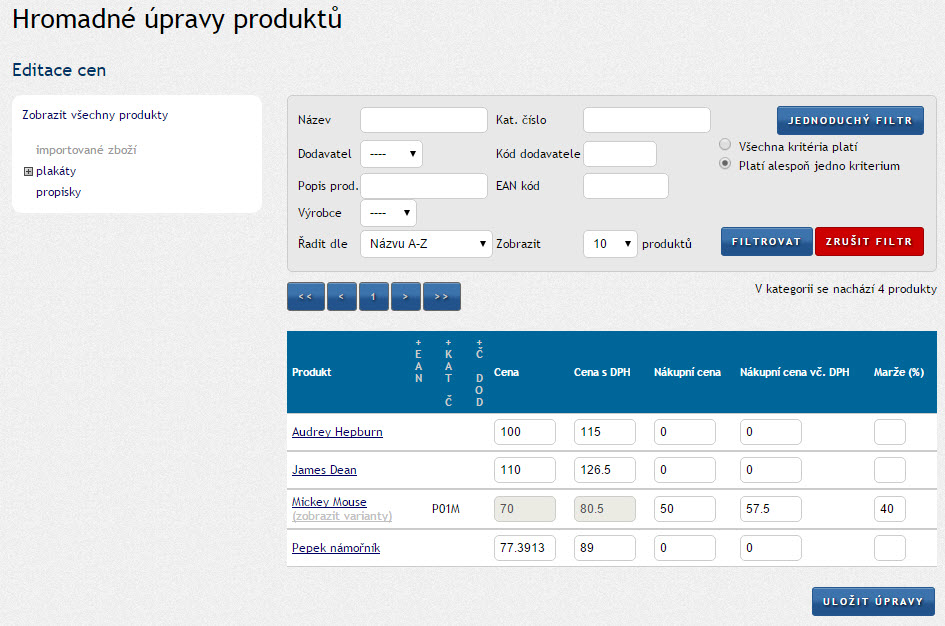Open the Výrobce dropdown

pyautogui.click(x=388, y=213)
